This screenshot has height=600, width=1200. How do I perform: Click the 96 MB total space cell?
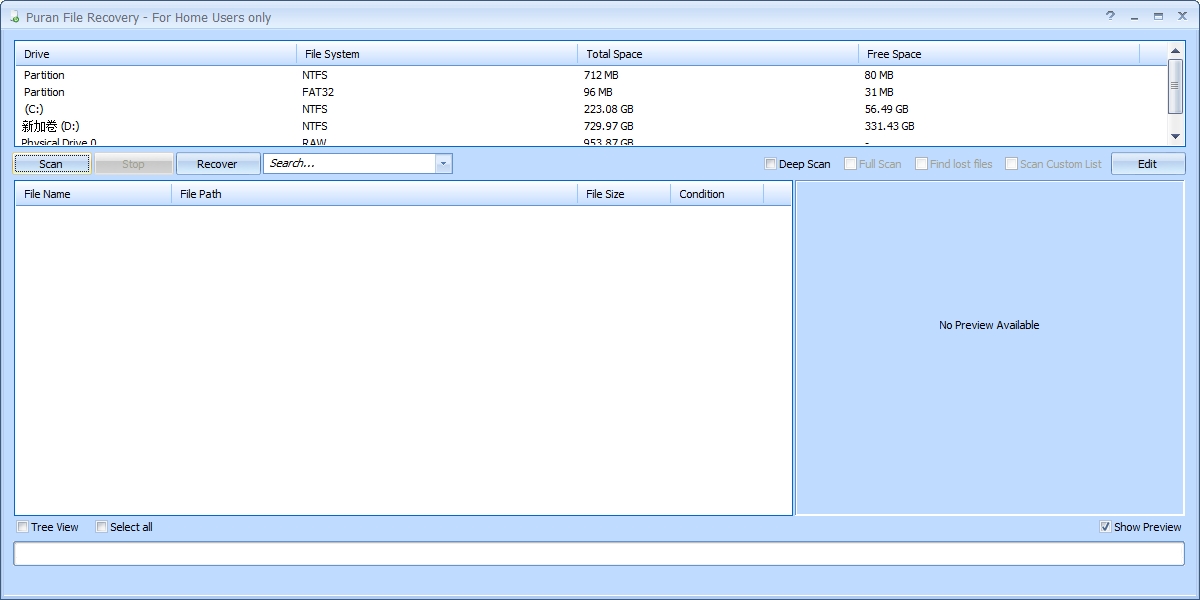coord(598,92)
